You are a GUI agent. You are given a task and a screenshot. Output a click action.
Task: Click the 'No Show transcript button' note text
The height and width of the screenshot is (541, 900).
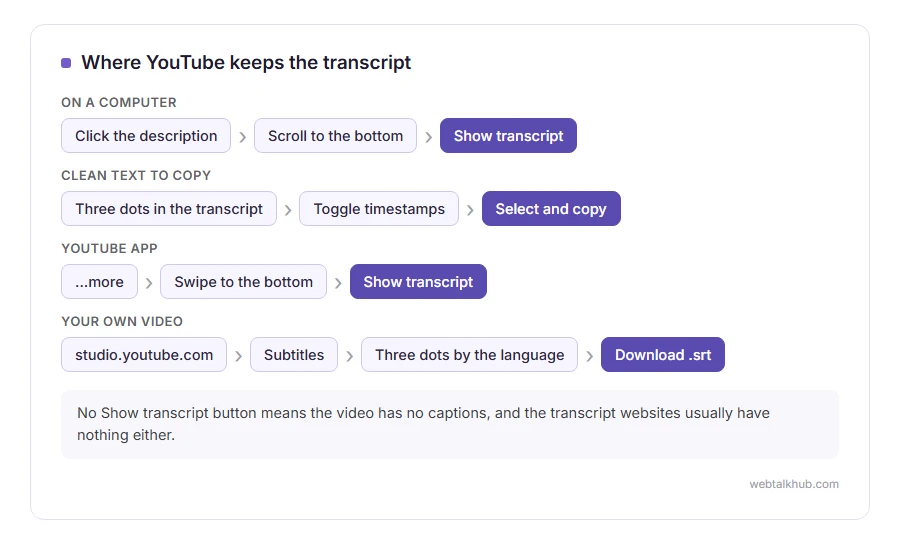click(x=423, y=424)
